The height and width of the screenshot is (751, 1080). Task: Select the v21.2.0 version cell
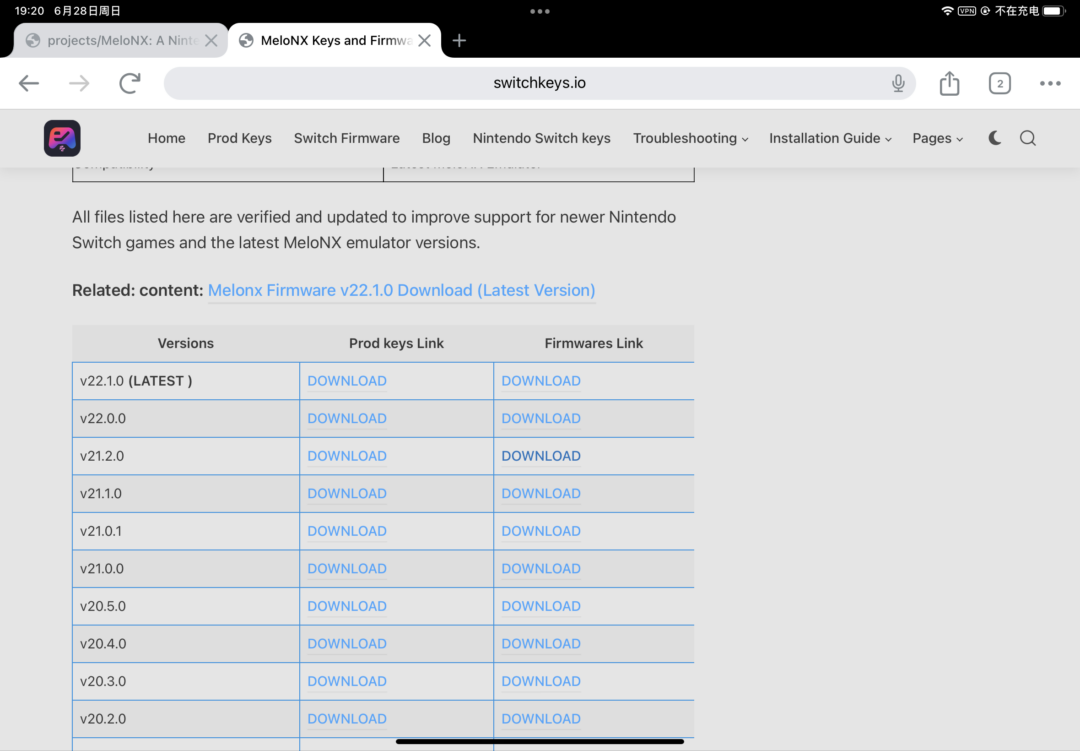(186, 456)
